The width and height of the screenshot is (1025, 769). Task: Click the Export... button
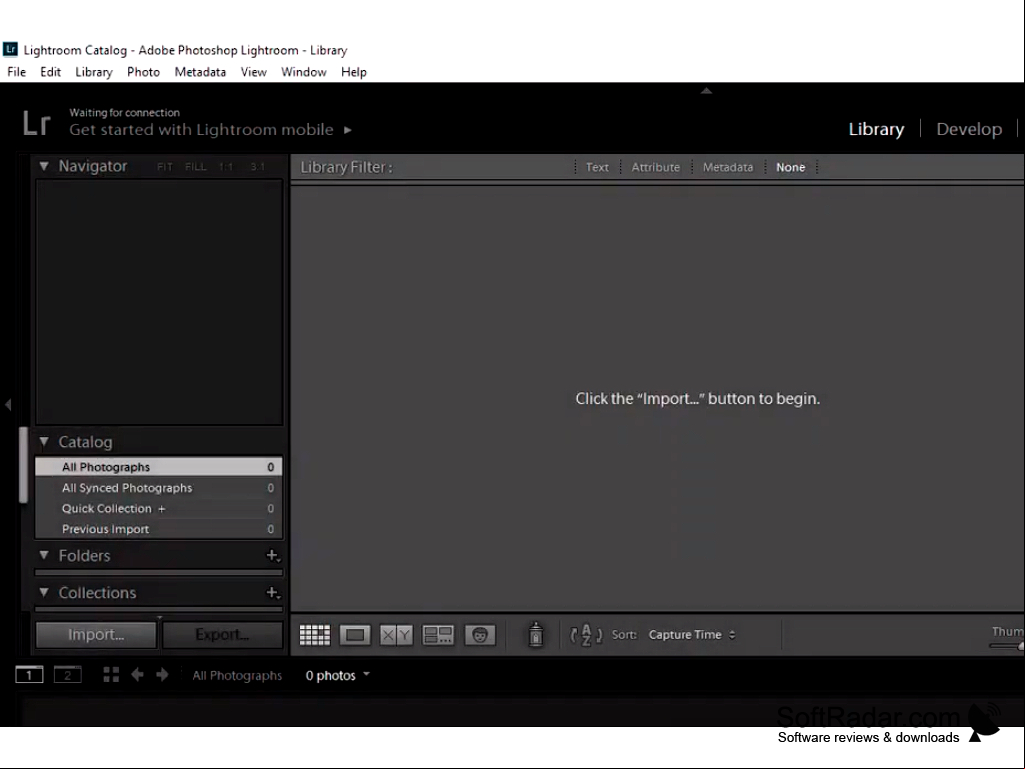point(222,634)
